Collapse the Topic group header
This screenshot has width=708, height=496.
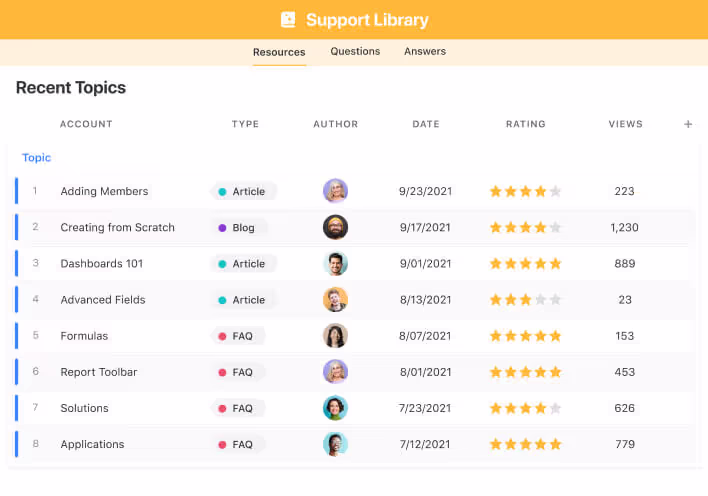37,158
